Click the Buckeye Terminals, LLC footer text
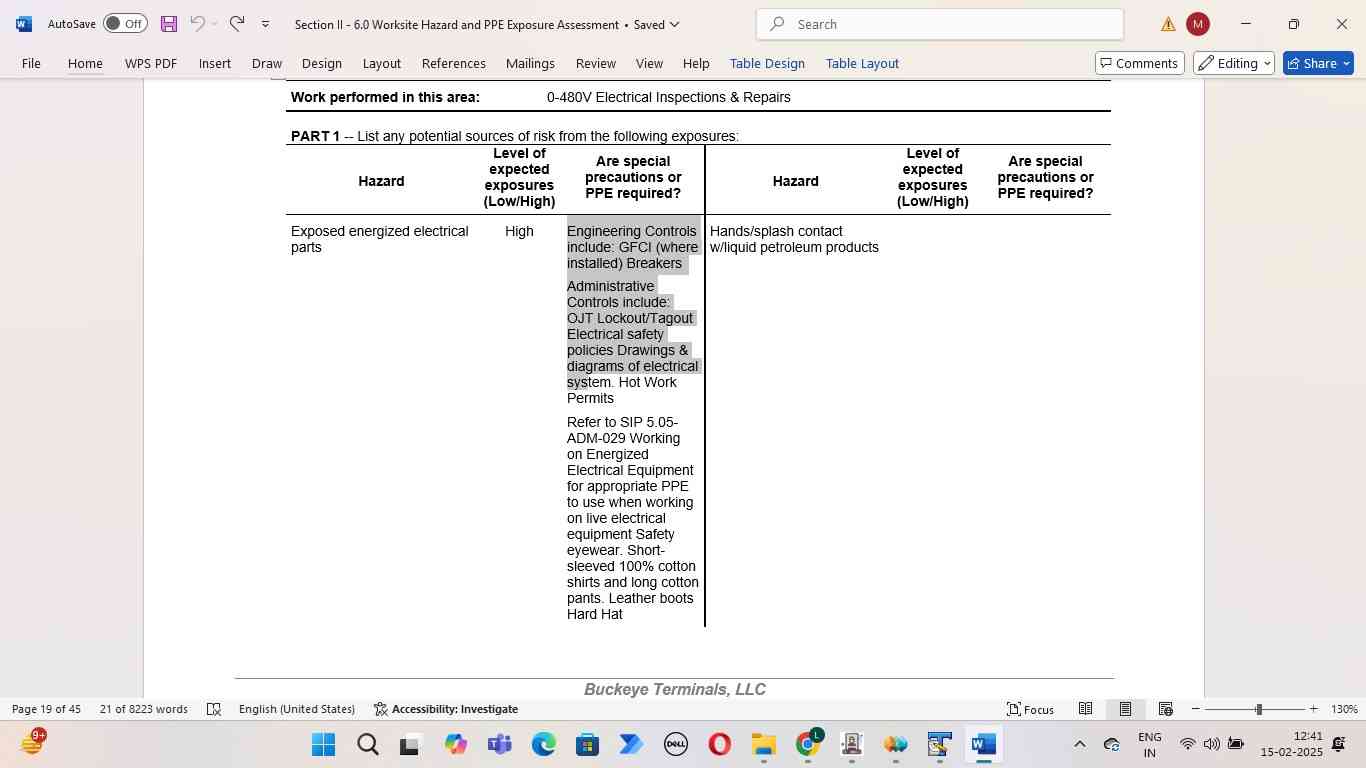Image resolution: width=1366 pixels, height=768 pixels. click(675, 689)
